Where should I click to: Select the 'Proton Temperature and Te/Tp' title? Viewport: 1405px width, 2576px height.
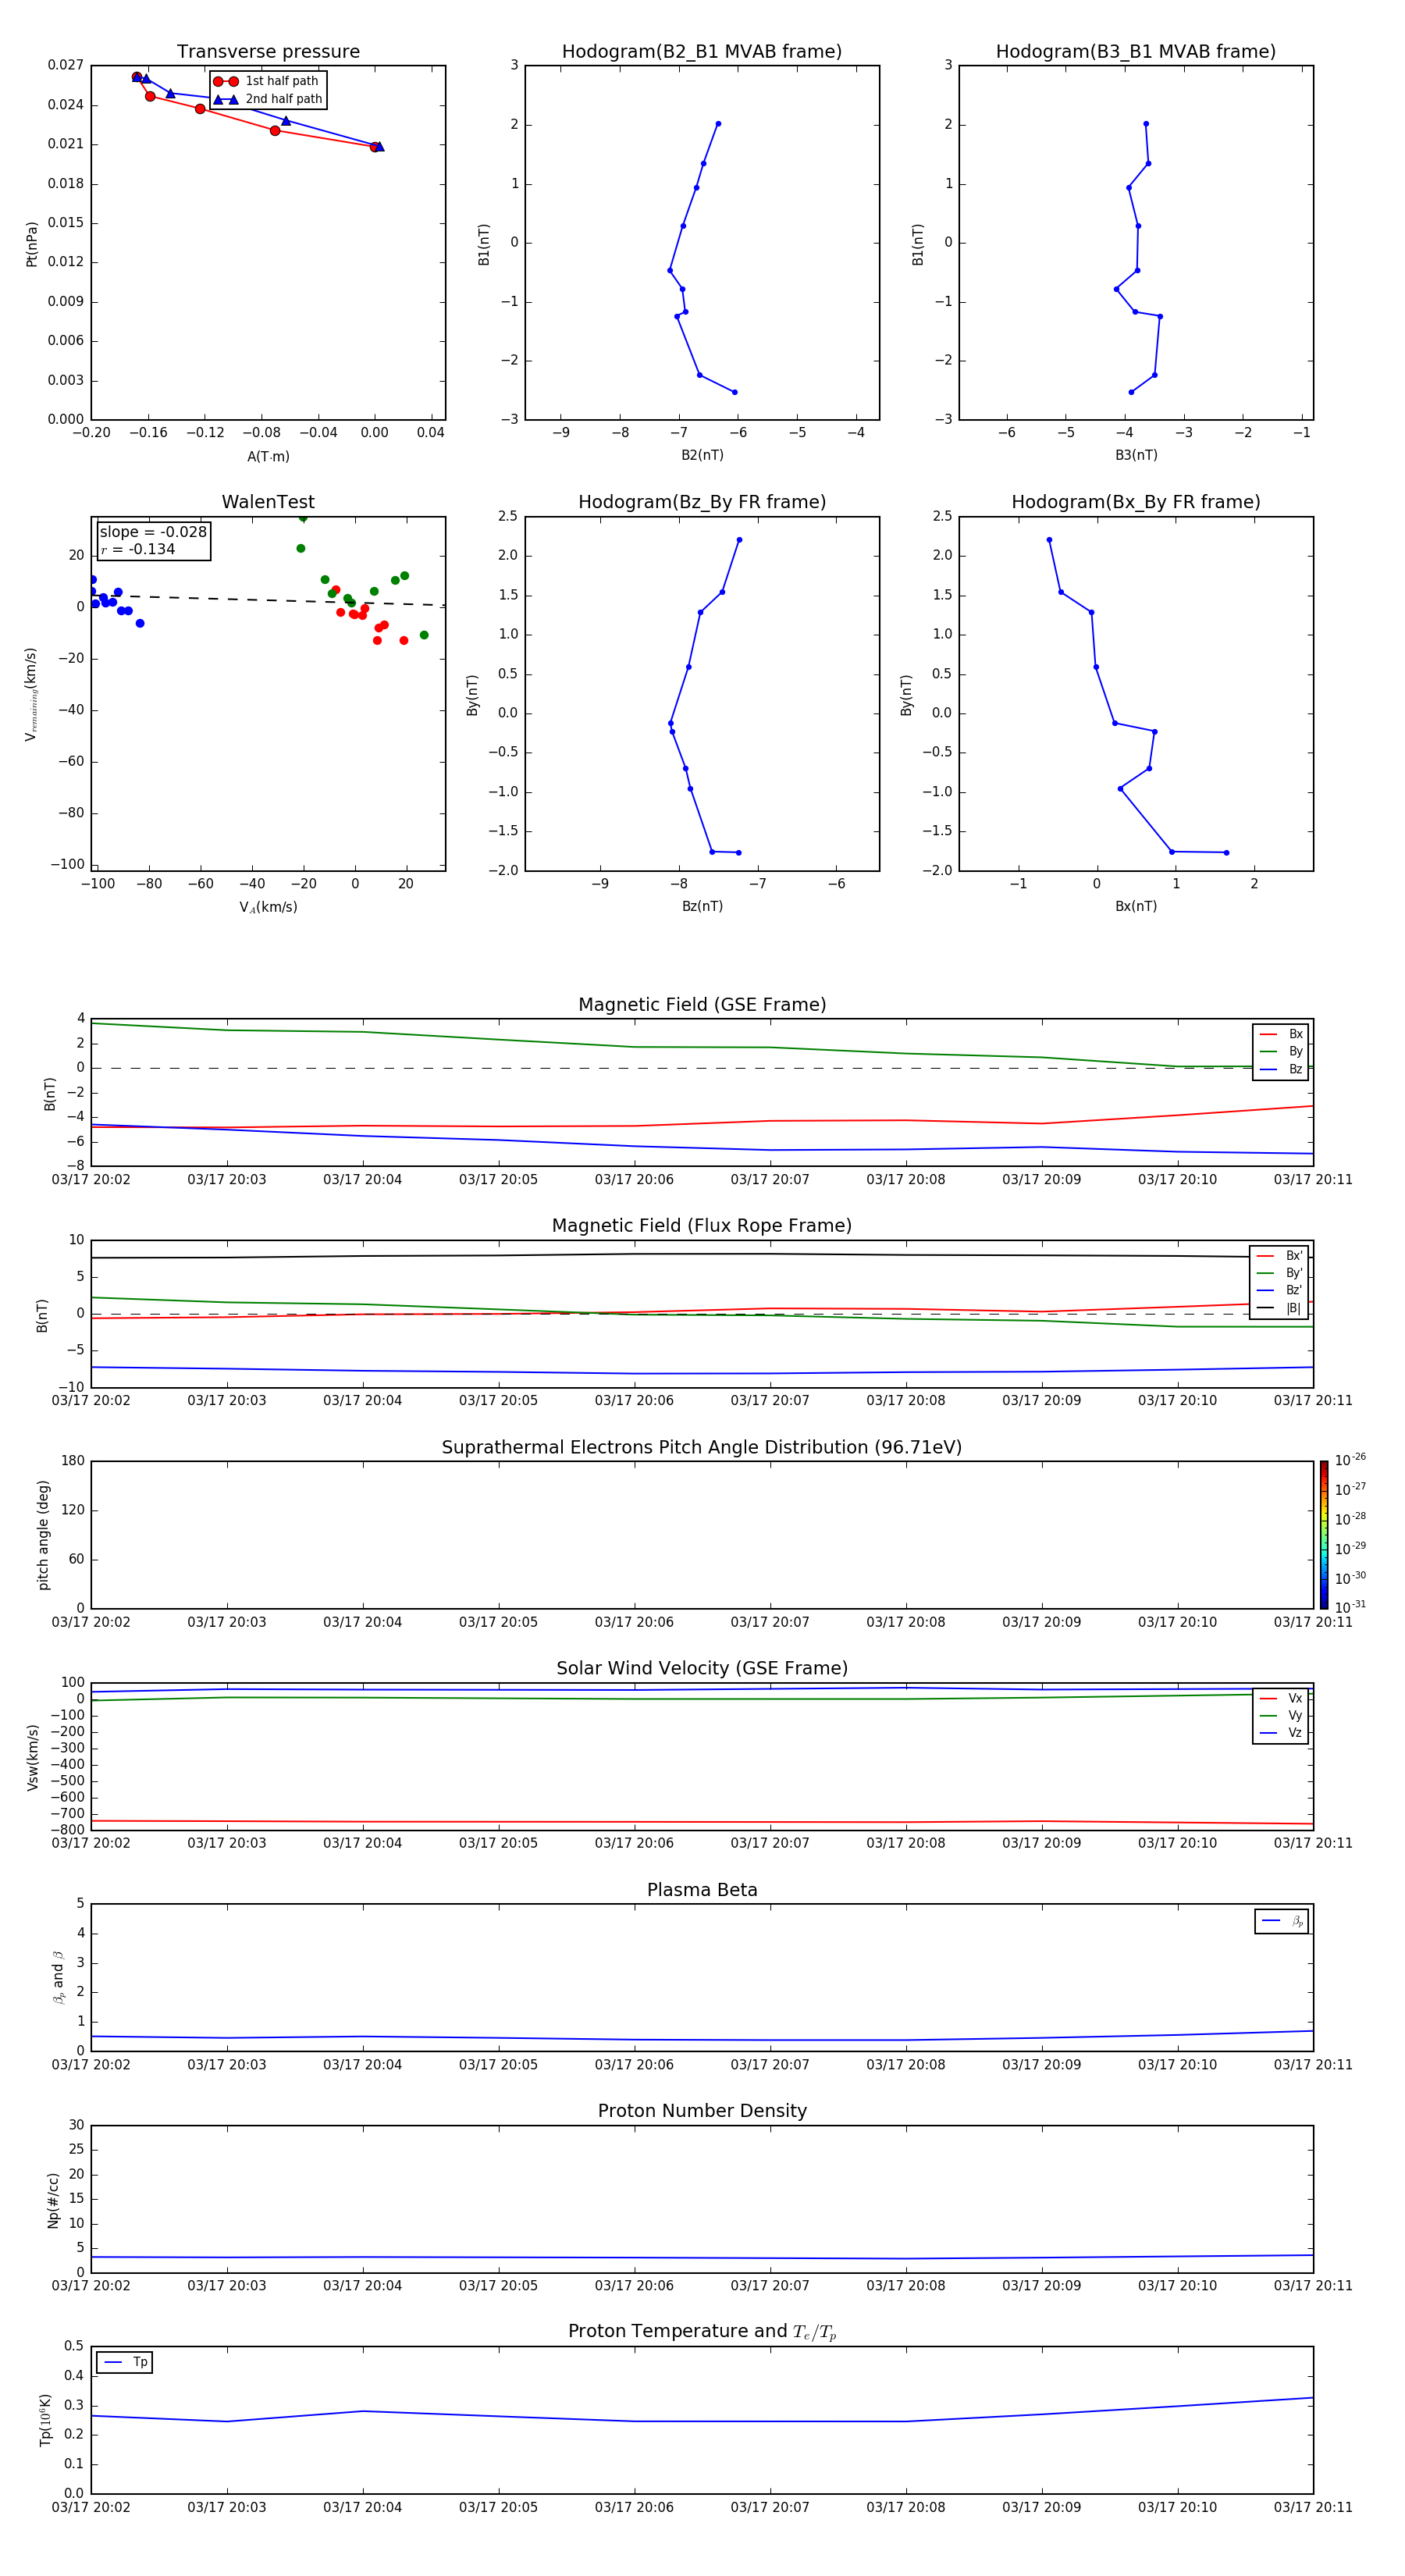pyautogui.click(x=702, y=2332)
